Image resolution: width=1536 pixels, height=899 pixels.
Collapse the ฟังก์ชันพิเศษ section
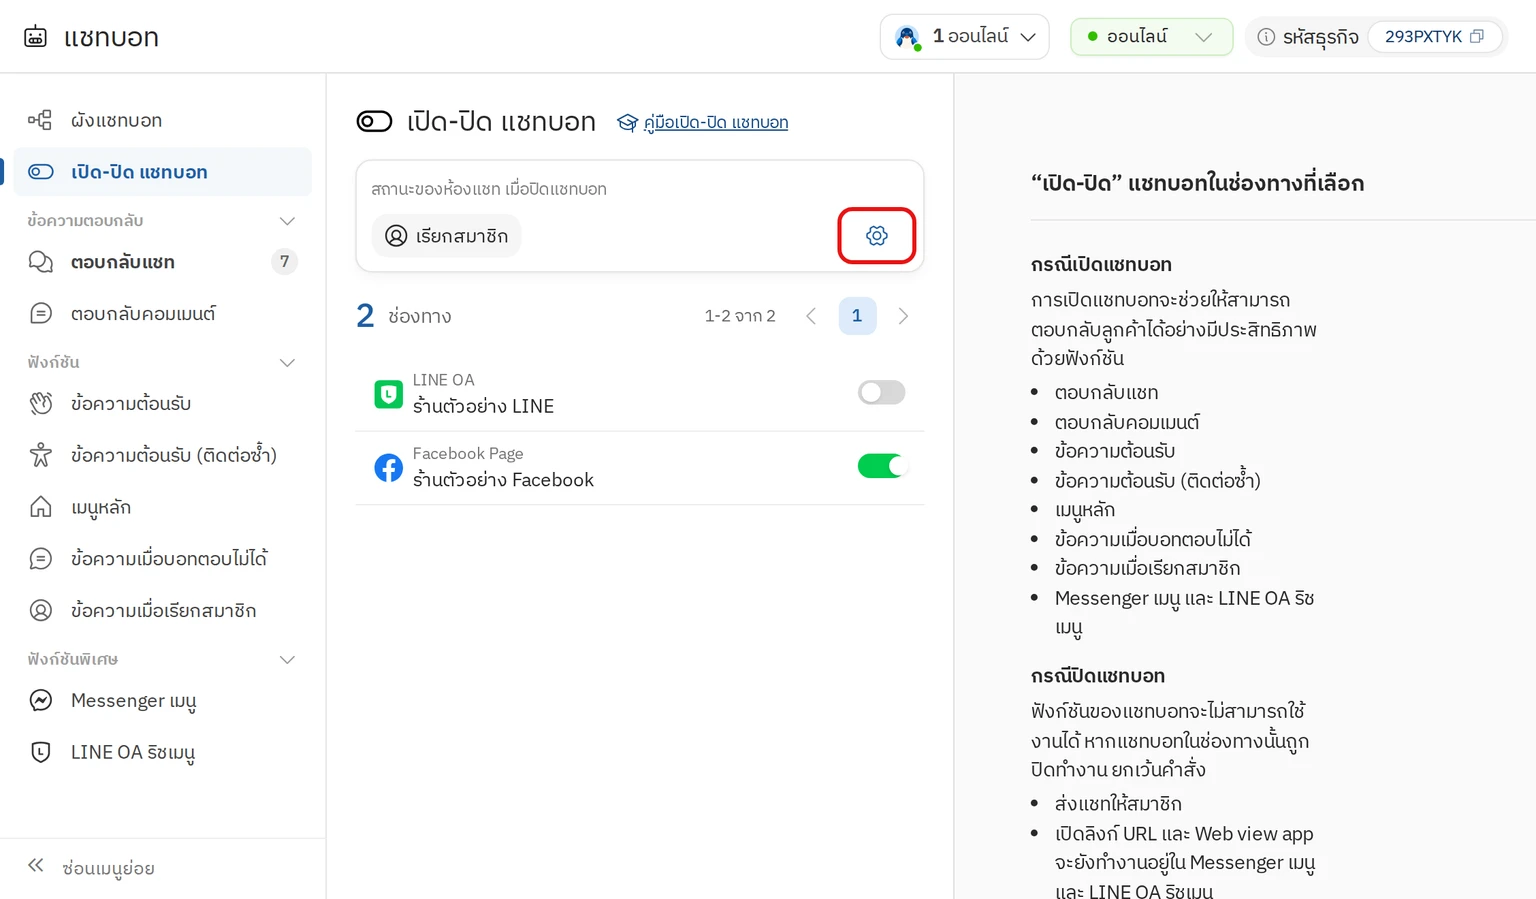click(x=287, y=660)
